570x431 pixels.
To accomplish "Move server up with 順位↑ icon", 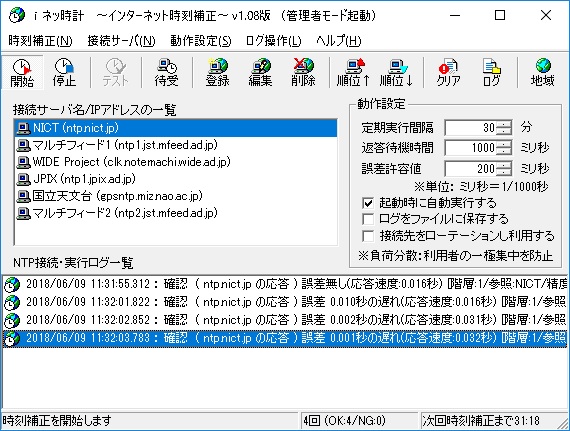I will [353, 72].
